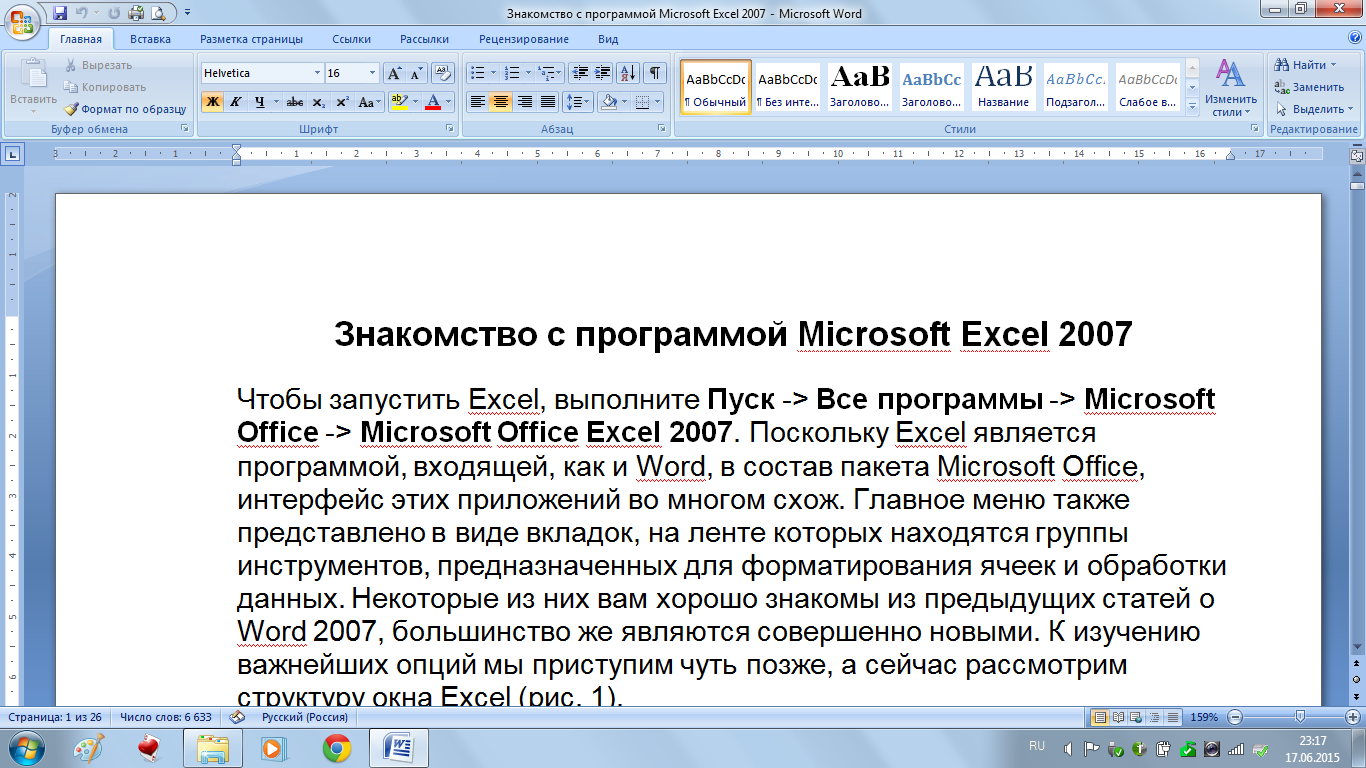Screen dimensions: 1366x768
Task: Switch to the Вставка tab
Action: [x=150, y=39]
